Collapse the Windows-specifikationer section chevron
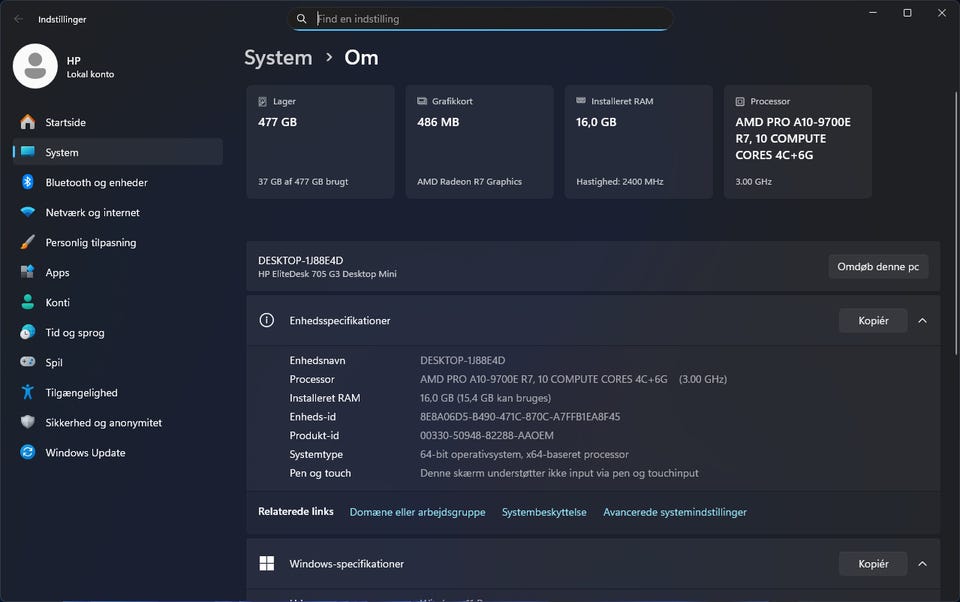This screenshot has height=602, width=960. 922,564
